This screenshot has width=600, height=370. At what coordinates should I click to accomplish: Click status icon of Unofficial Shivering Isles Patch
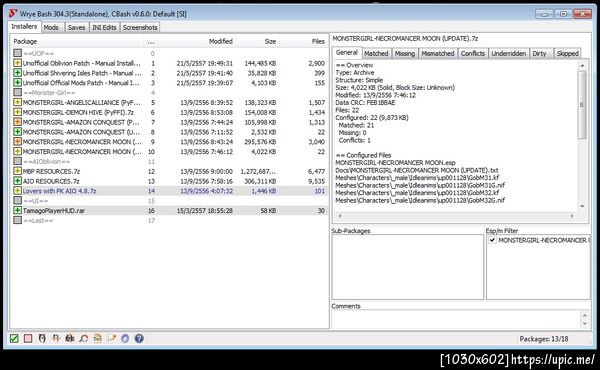(17, 73)
